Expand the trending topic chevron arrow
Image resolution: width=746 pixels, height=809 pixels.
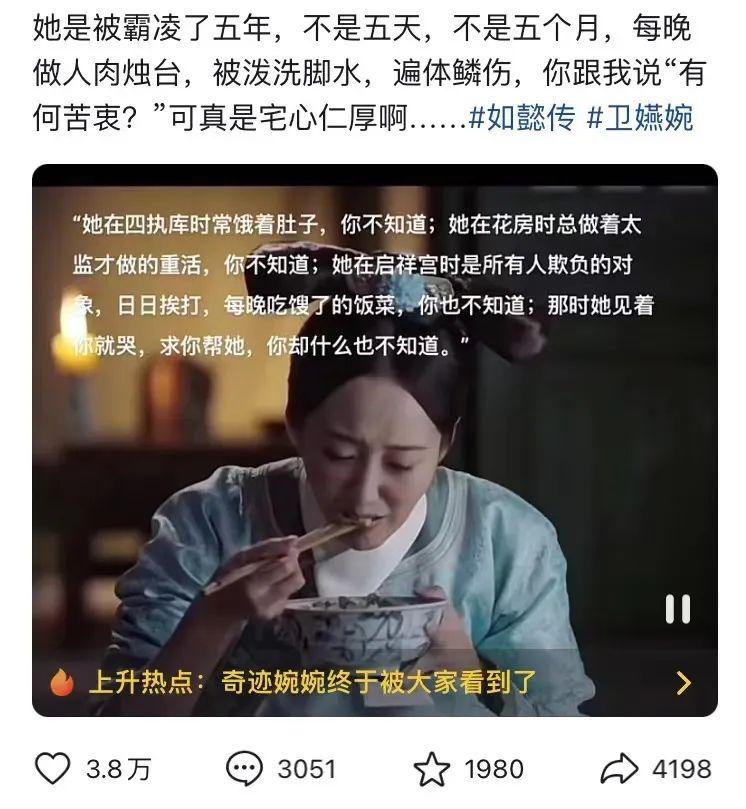[684, 683]
